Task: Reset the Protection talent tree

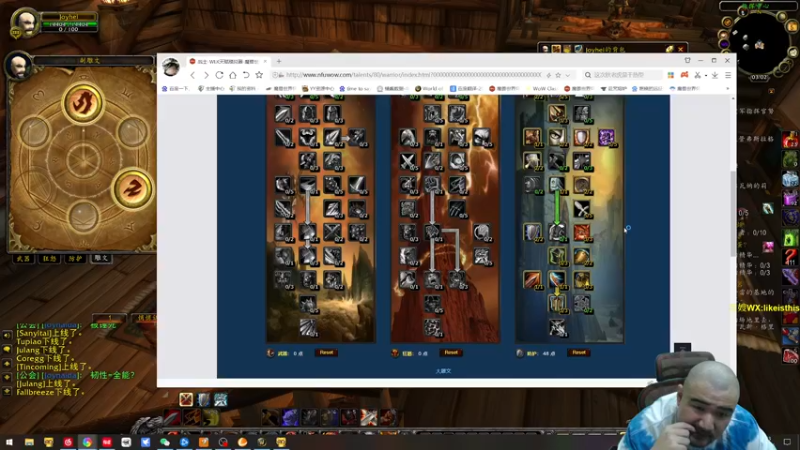Action: tap(579, 353)
